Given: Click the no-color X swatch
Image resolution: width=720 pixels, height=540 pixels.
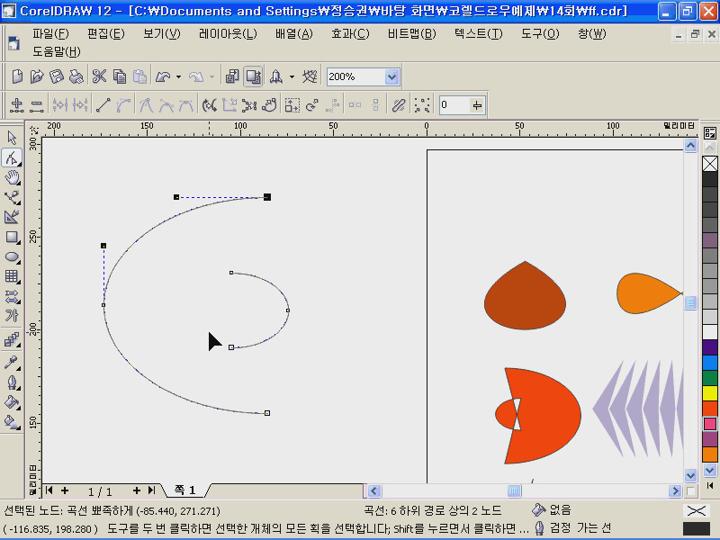Looking at the screenshot, I should point(710,163).
